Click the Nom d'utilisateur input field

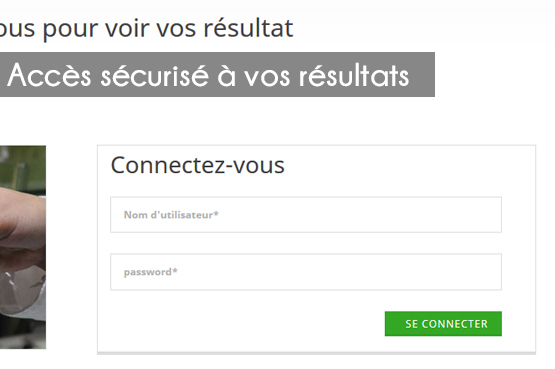coord(306,215)
